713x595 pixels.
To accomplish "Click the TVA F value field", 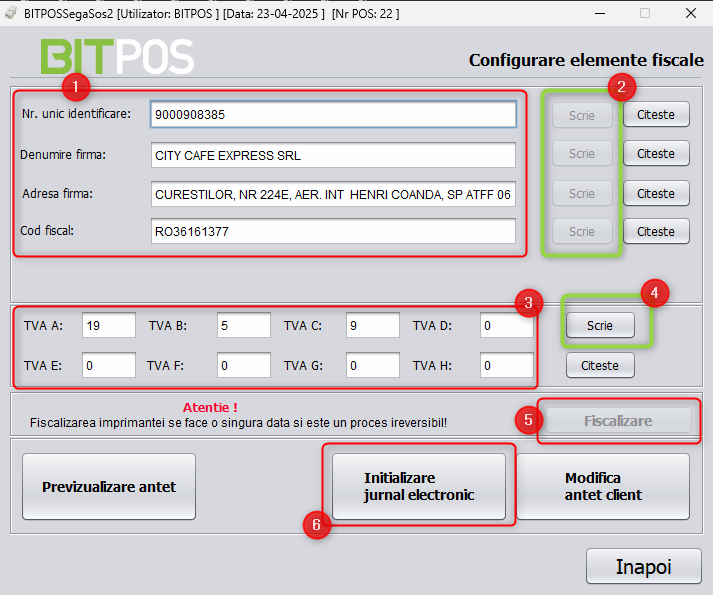I will 244,365.
